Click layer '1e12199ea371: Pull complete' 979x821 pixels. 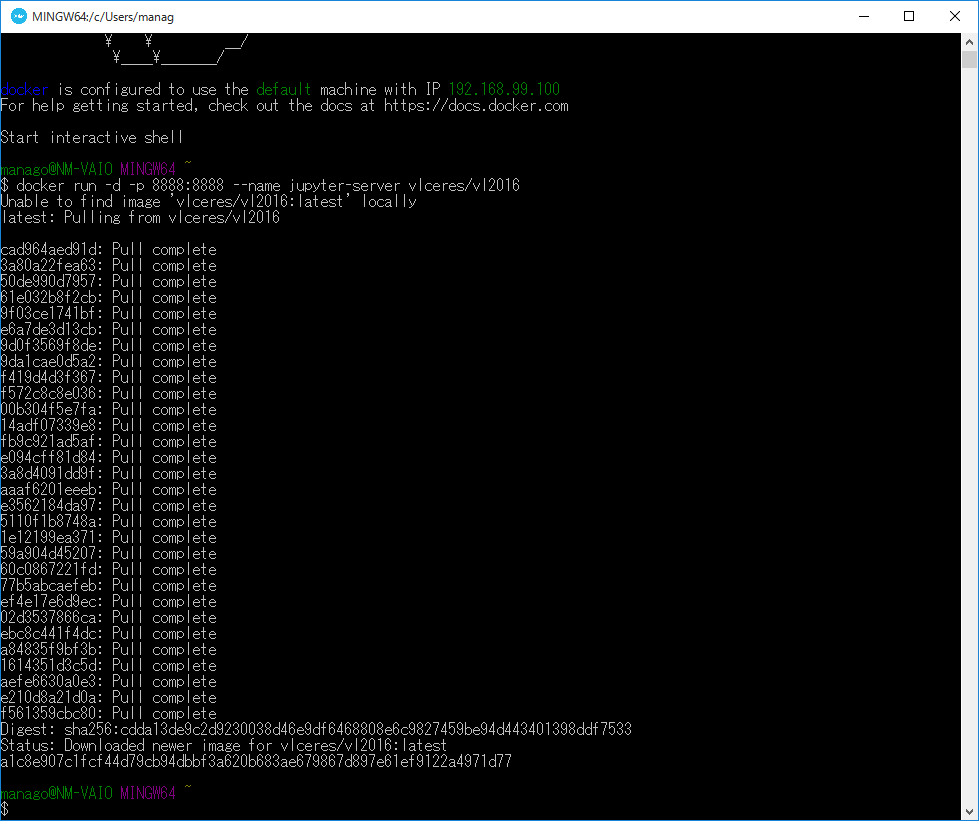pos(109,538)
